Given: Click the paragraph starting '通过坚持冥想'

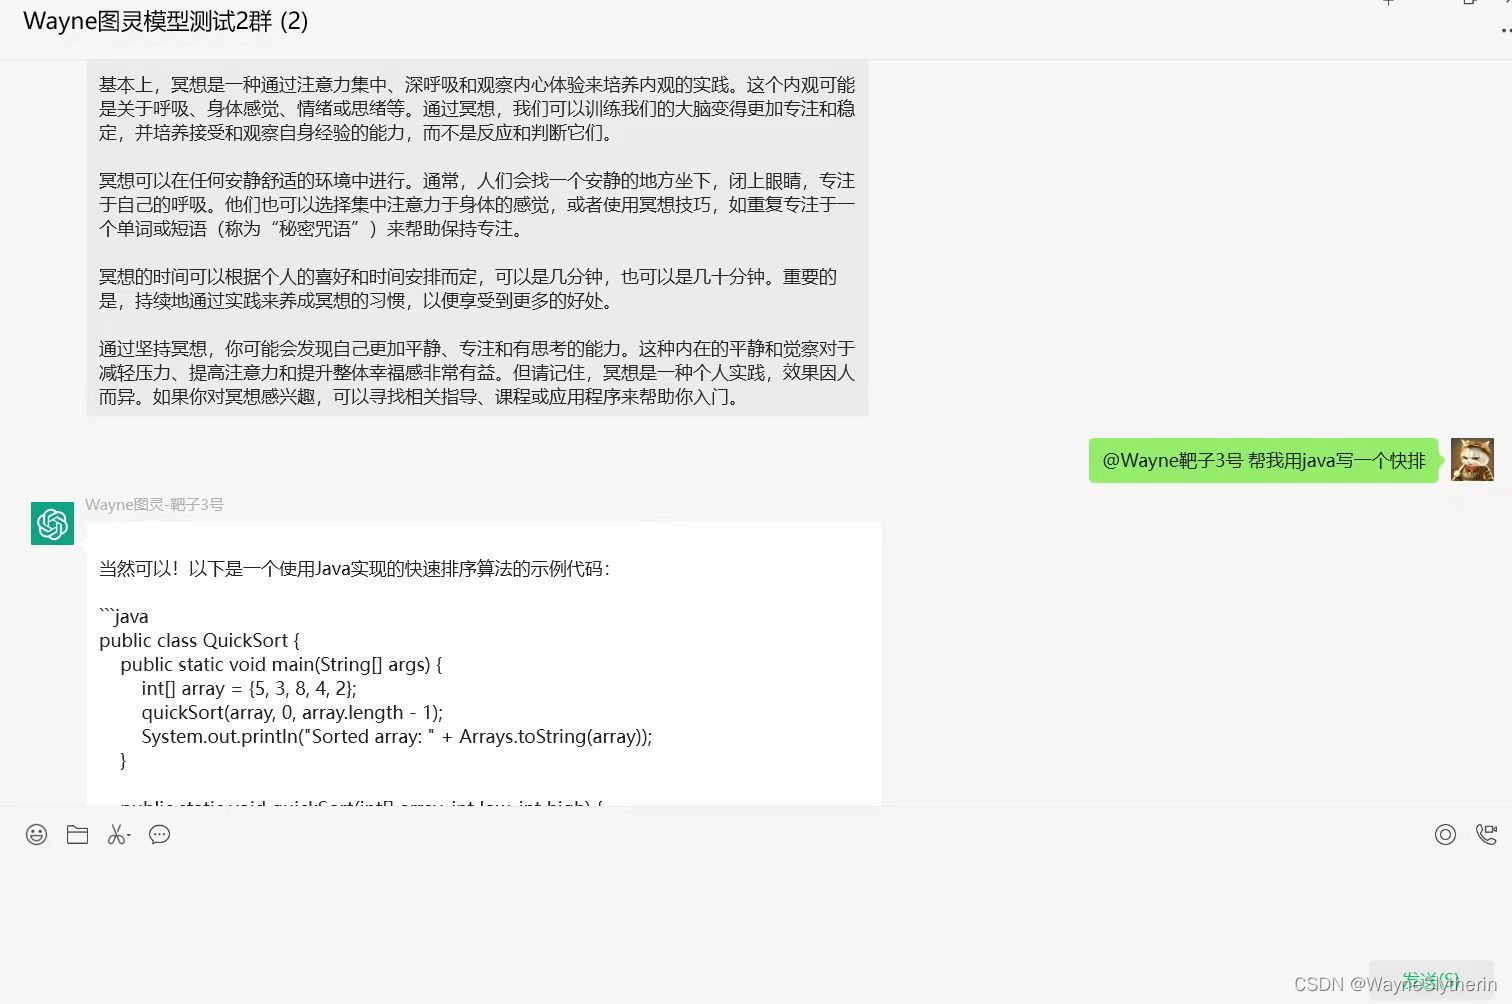Looking at the screenshot, I should click(x=477, y=372).
